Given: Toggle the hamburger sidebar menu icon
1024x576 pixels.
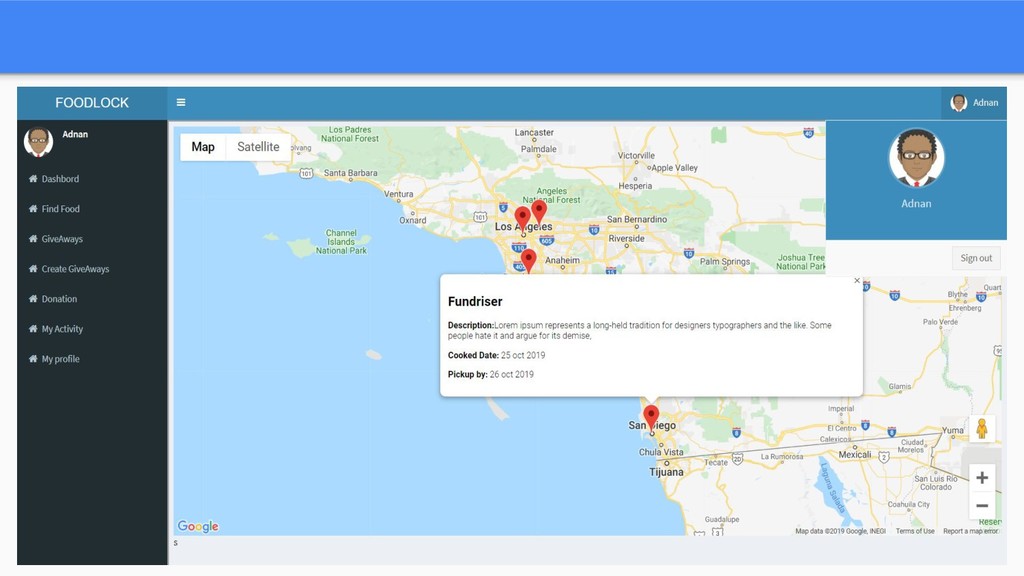Looking at the screenshot, I should coord(181,102).
